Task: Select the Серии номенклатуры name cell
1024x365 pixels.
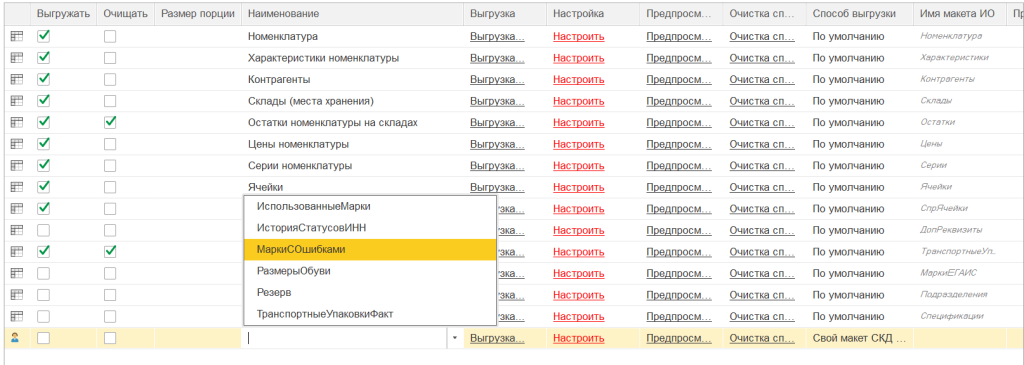Action: 352,166
